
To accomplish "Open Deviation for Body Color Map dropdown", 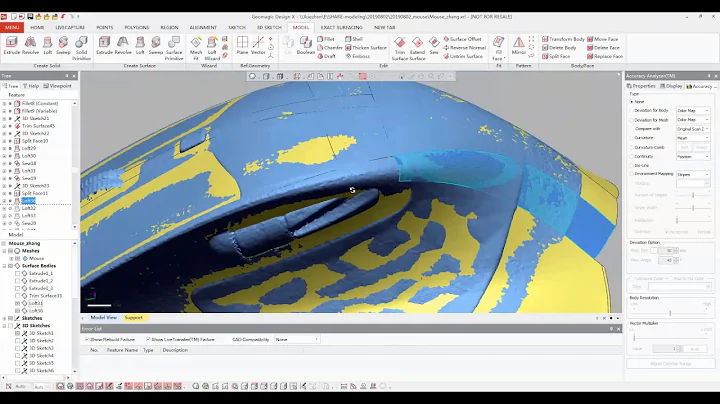I will pyautogui.click(x=693, y=111).
